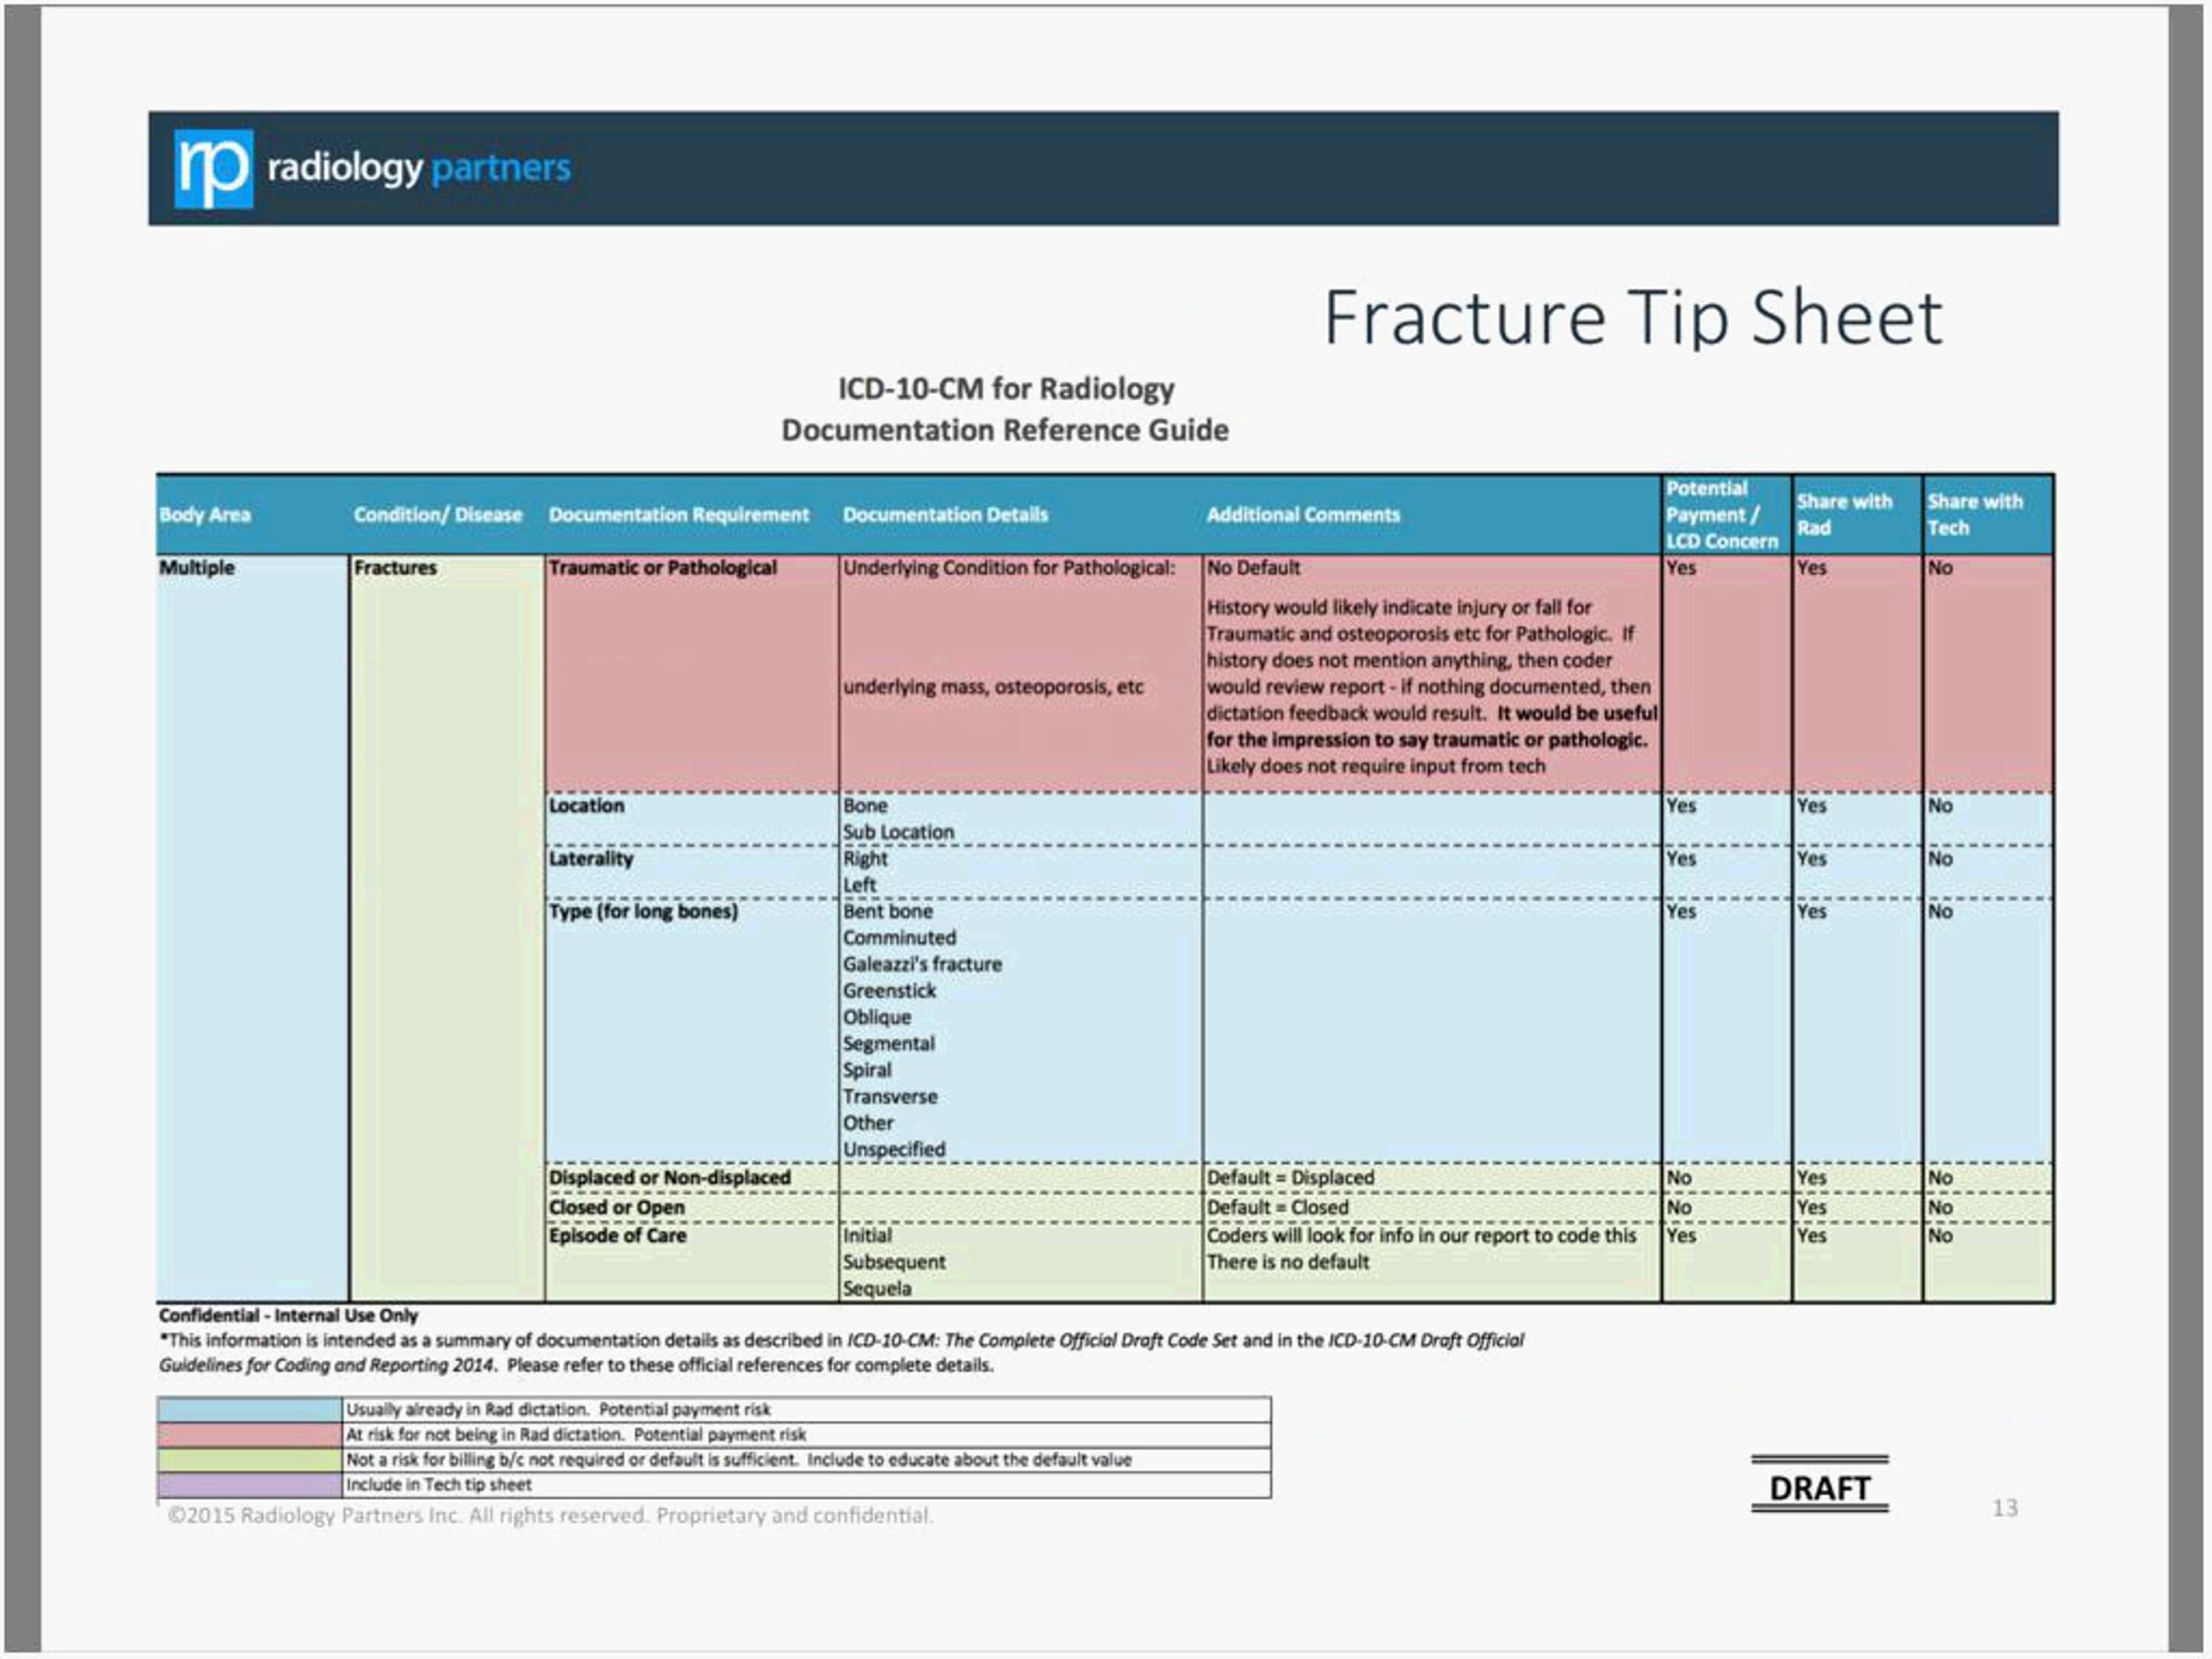This screenshot has height=1659, width=2212.
Task: Click the pink legend color swatch
Action: pyautogui.click(x=249, y=1434)
